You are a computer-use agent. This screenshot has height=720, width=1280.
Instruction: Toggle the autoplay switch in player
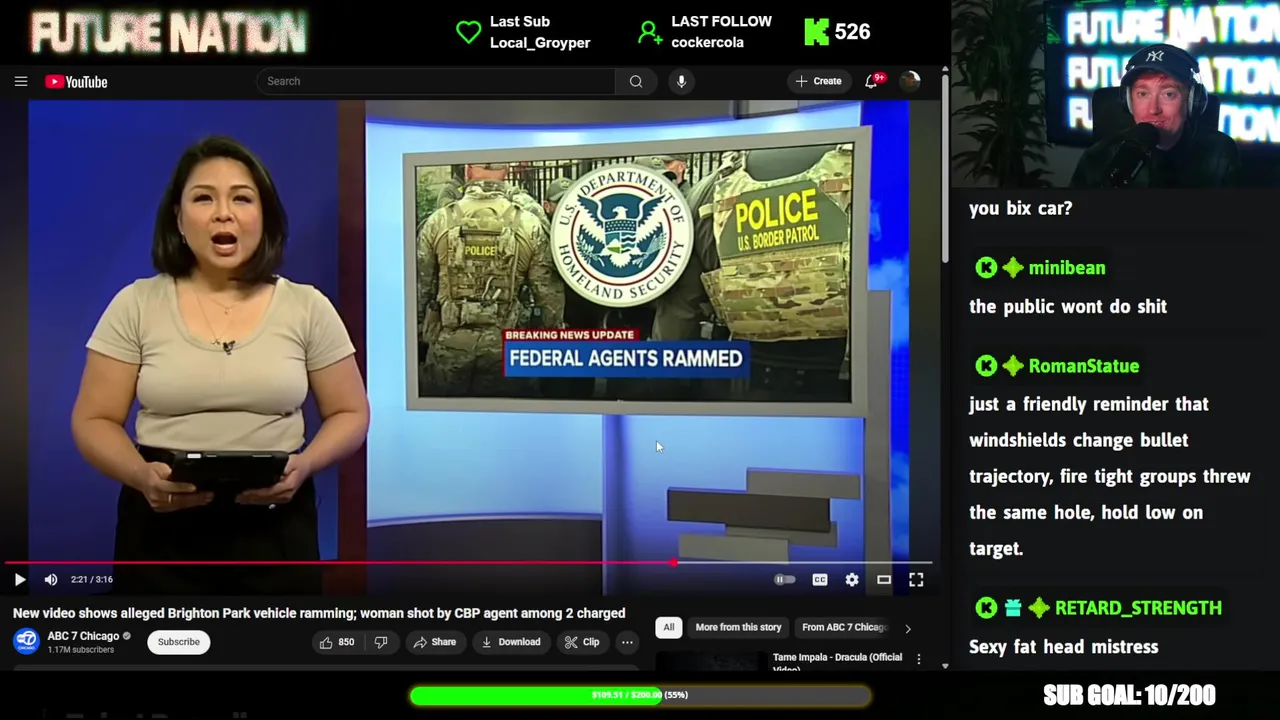(x=785, y=579)
